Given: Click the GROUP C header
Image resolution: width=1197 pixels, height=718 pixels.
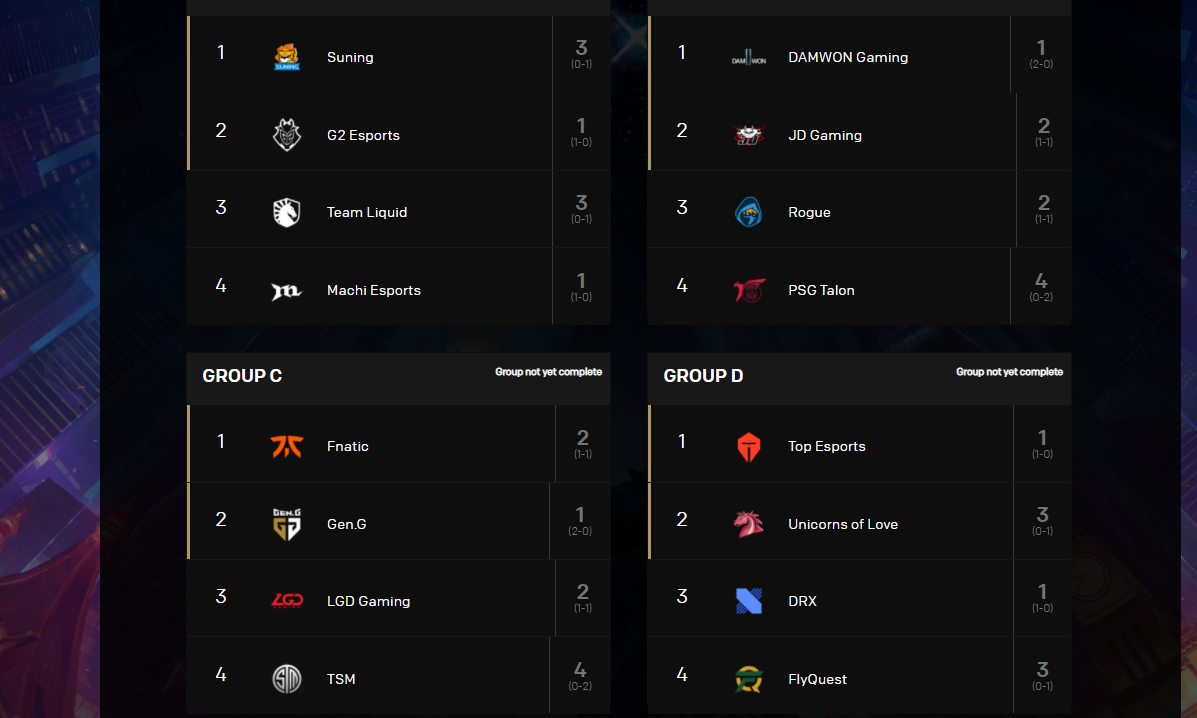Looking at the screenshot, I should [242, 375].
